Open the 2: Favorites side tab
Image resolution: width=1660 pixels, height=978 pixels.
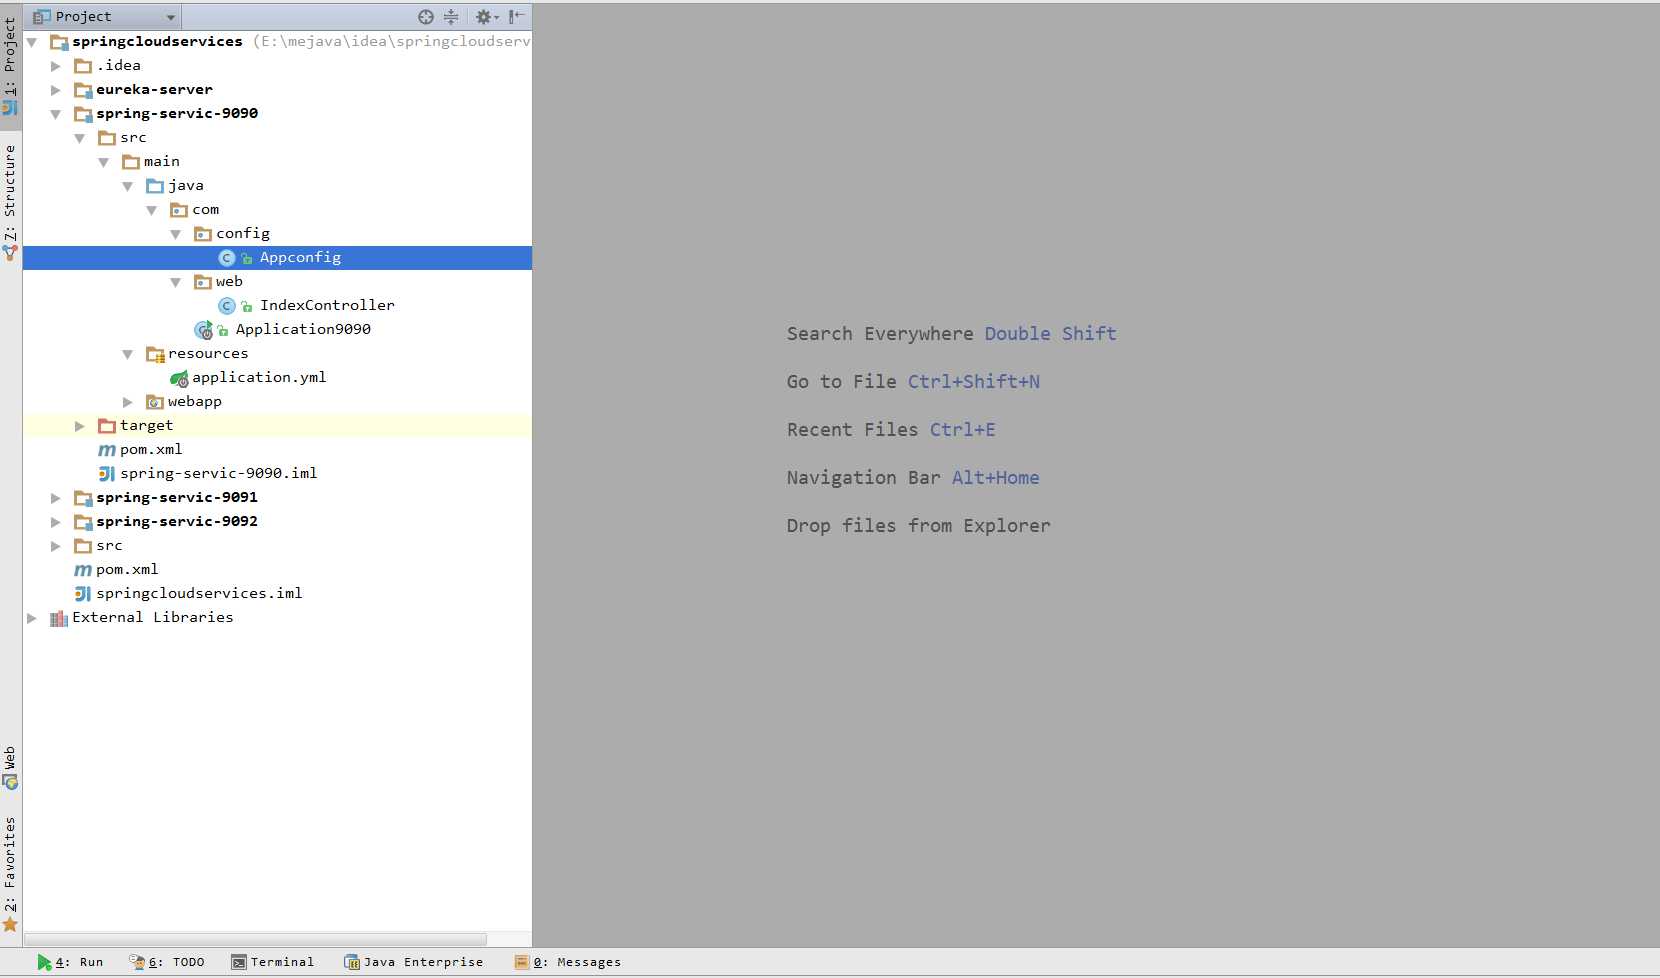(10, 874)
